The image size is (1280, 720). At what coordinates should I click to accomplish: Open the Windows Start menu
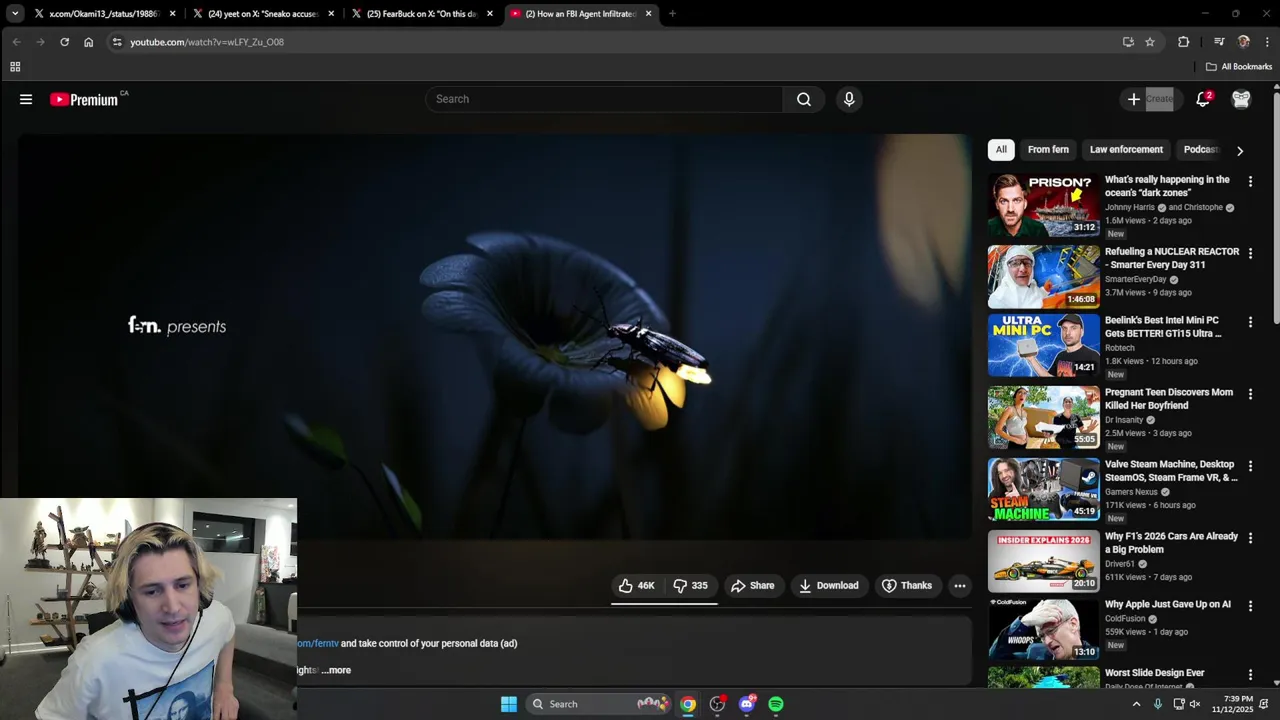(x=509, y=704)
